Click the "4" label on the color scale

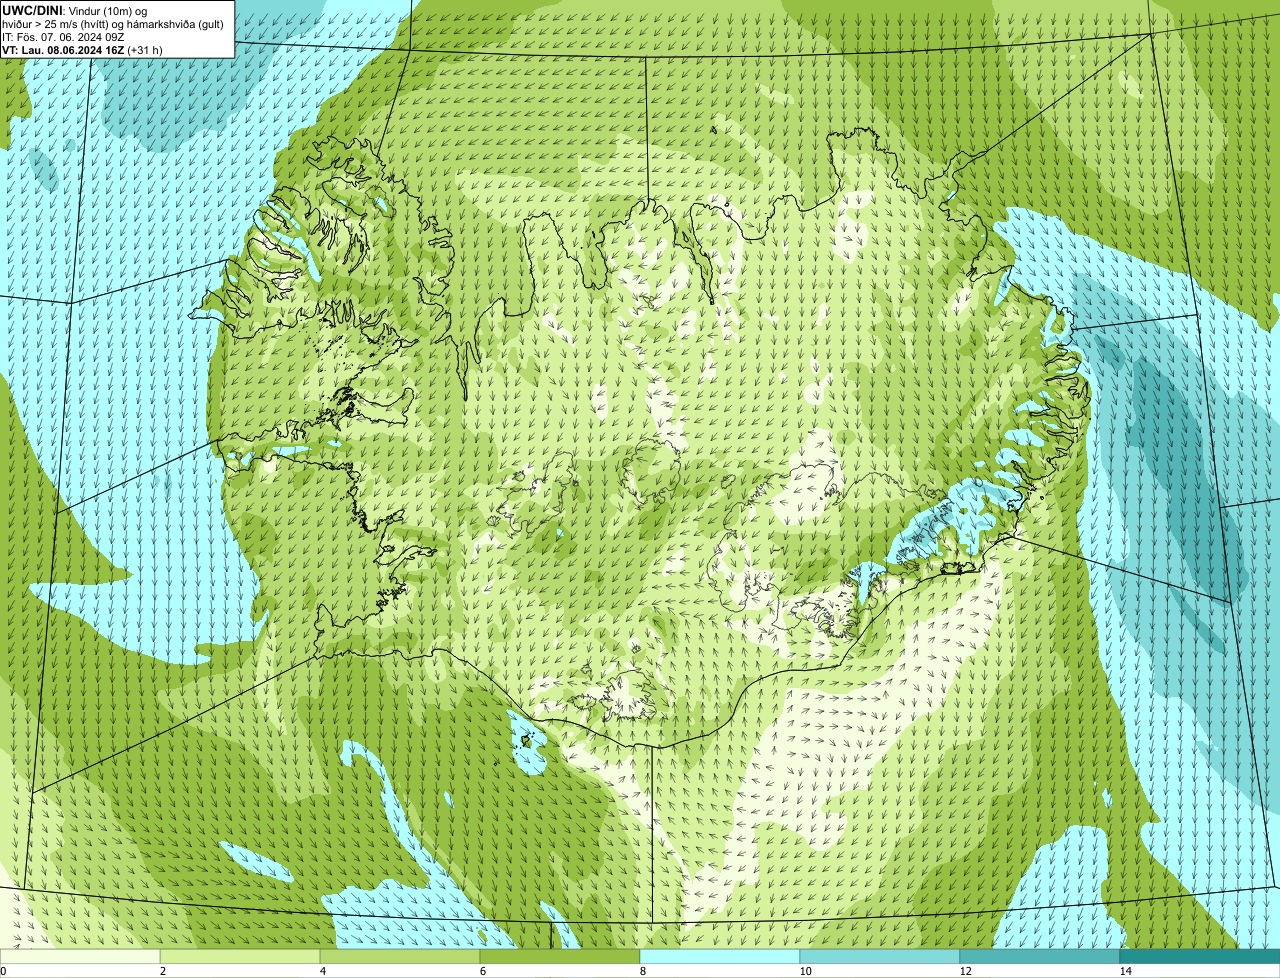[x=322, y=971]
